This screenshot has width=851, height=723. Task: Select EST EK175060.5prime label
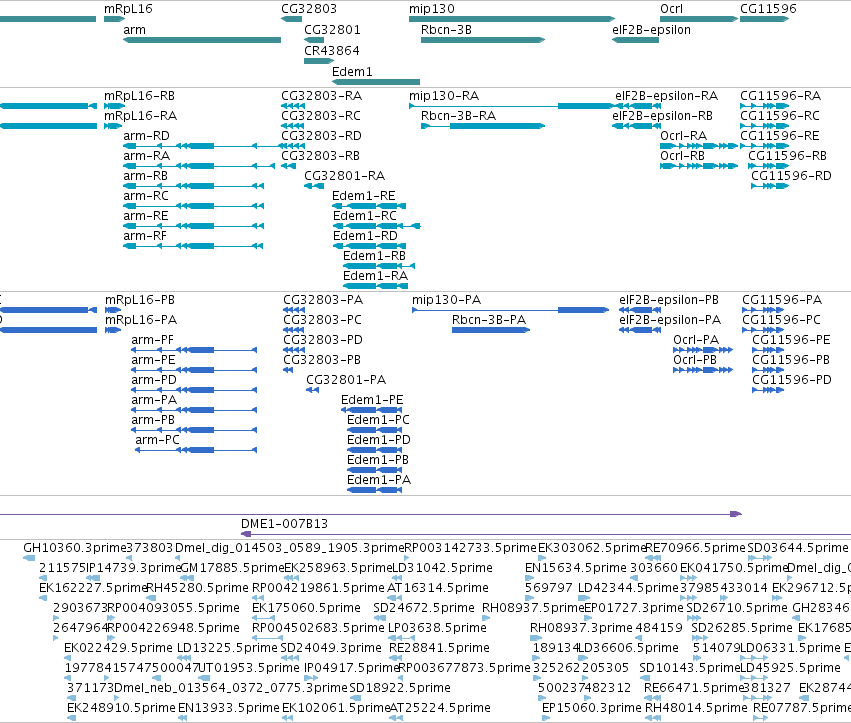pyautogui.click(x=306, y=608)
